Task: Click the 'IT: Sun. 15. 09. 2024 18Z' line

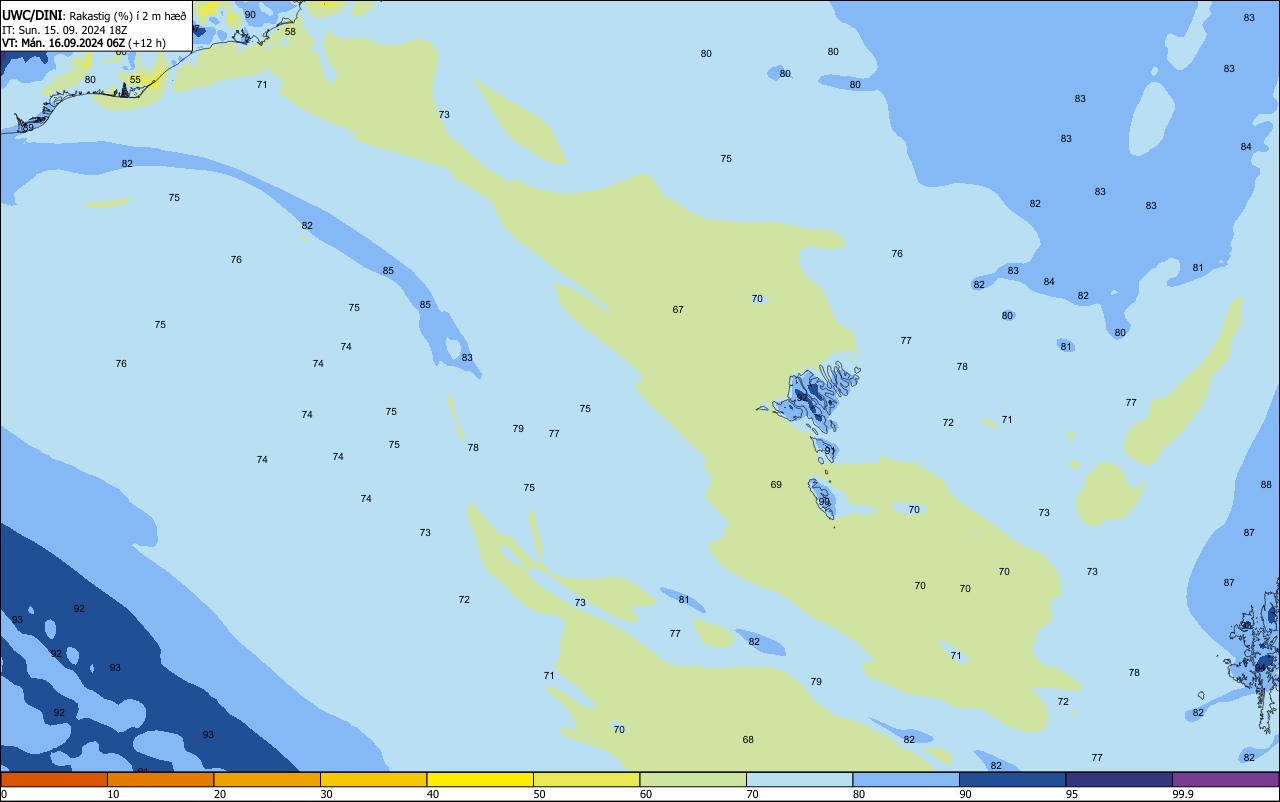Action: pos(65,30)
